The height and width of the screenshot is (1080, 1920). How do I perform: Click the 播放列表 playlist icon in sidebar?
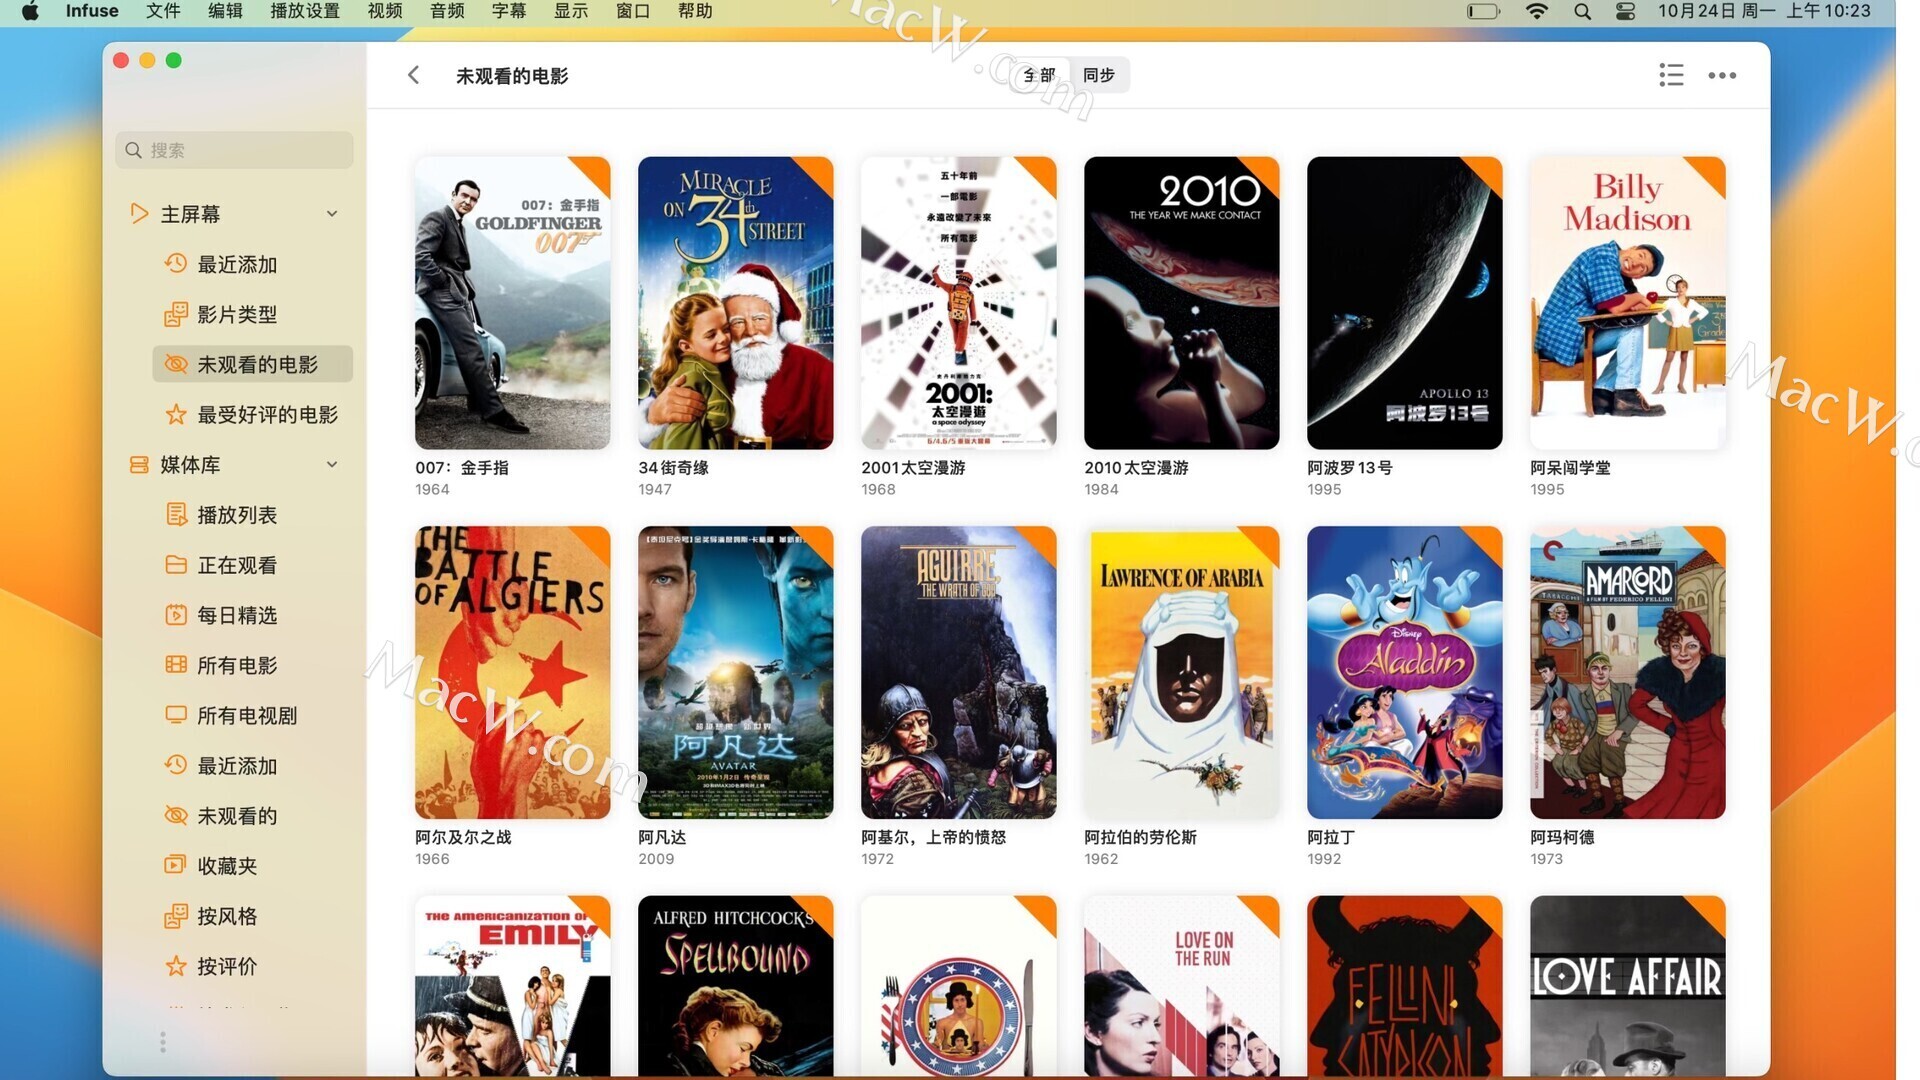pyautogui.click(x=177, y=514)
